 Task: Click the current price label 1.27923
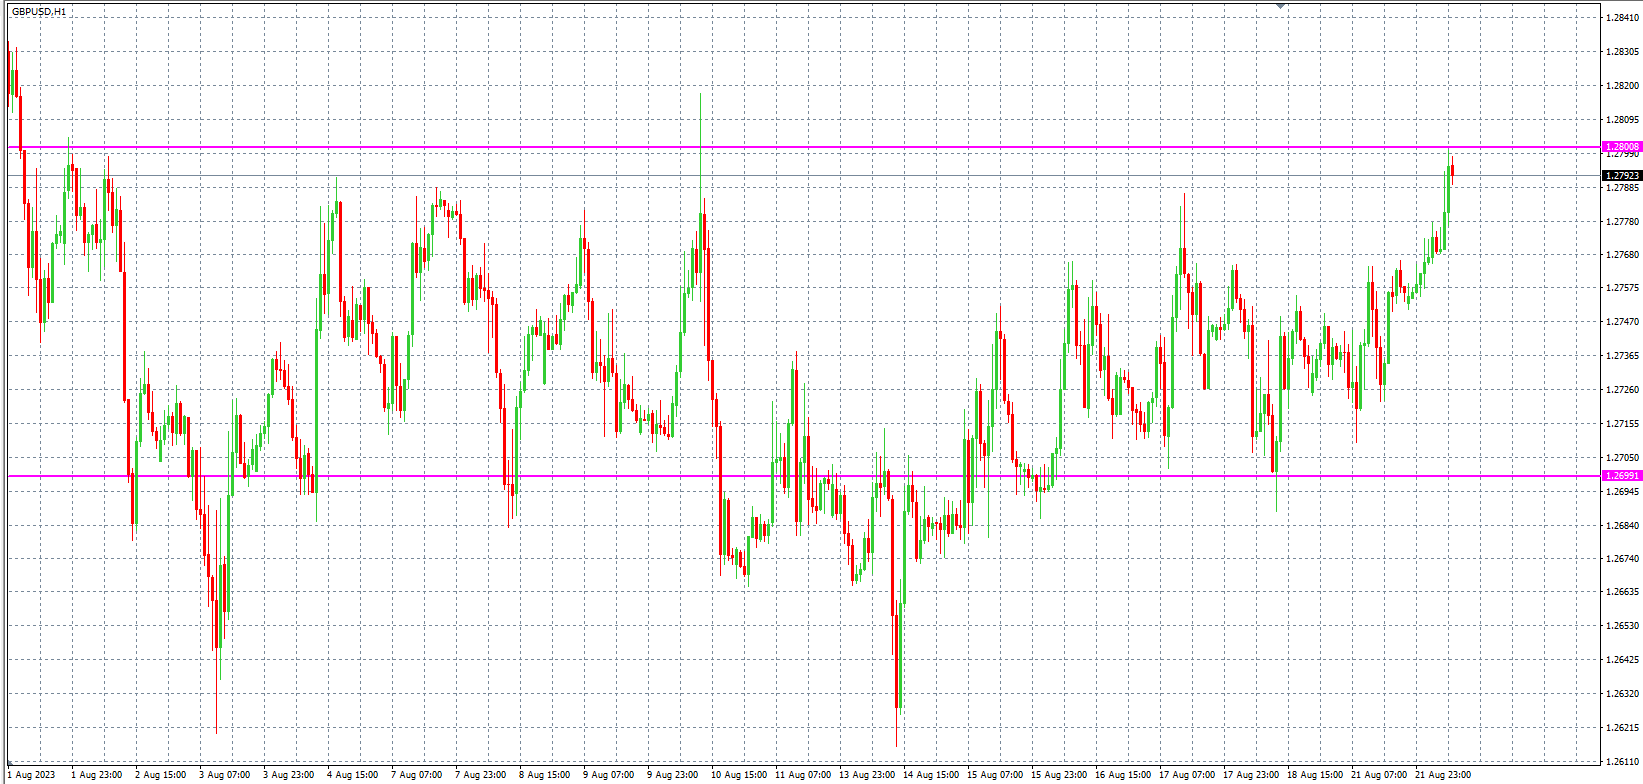[x=1622, y=176]
